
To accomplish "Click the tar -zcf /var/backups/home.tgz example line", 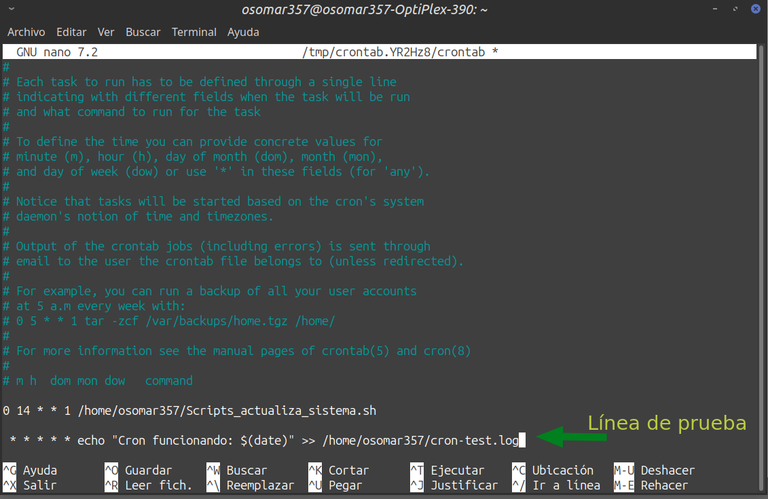I will [x=169, y=321].
